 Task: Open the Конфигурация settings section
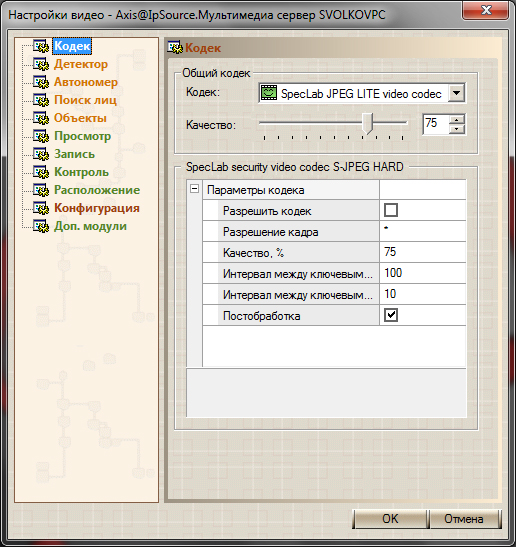(97, 208)
